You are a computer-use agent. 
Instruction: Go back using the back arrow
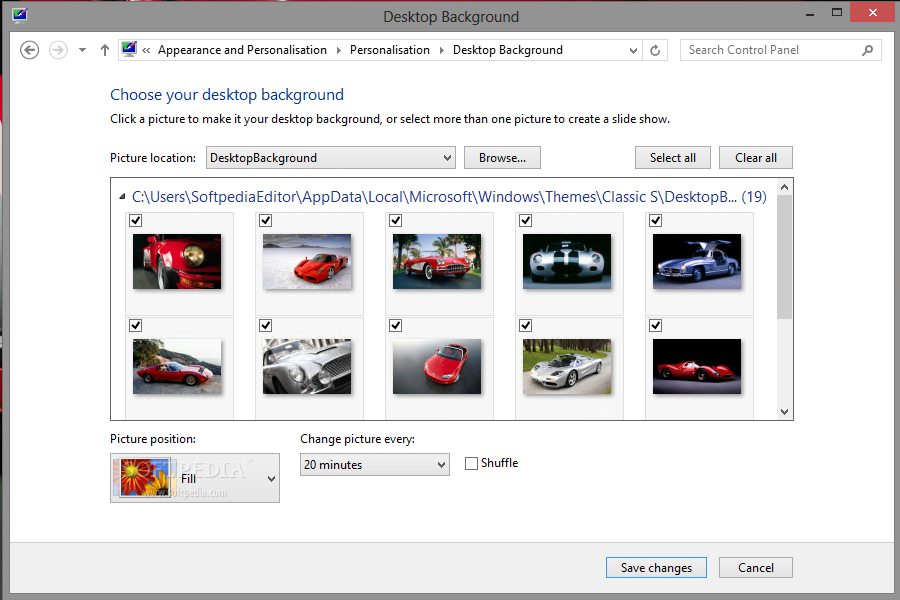tap(29, 50)
